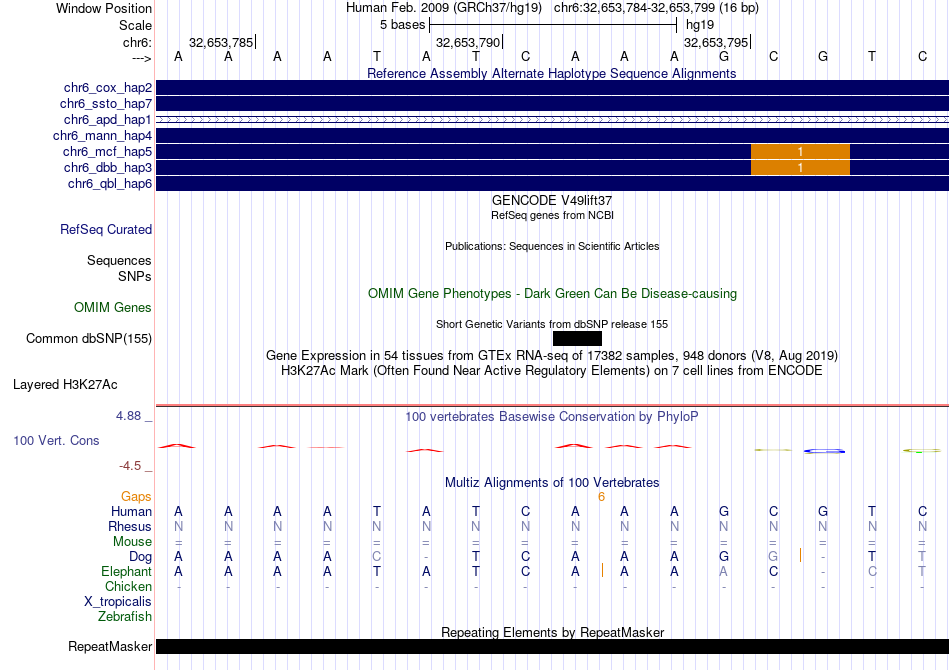Image resolution: width=950 pixels, height=670 pixels.
Task: Click OMIM Gene Phenotypes track title
Action: click(x=552, y=294)
